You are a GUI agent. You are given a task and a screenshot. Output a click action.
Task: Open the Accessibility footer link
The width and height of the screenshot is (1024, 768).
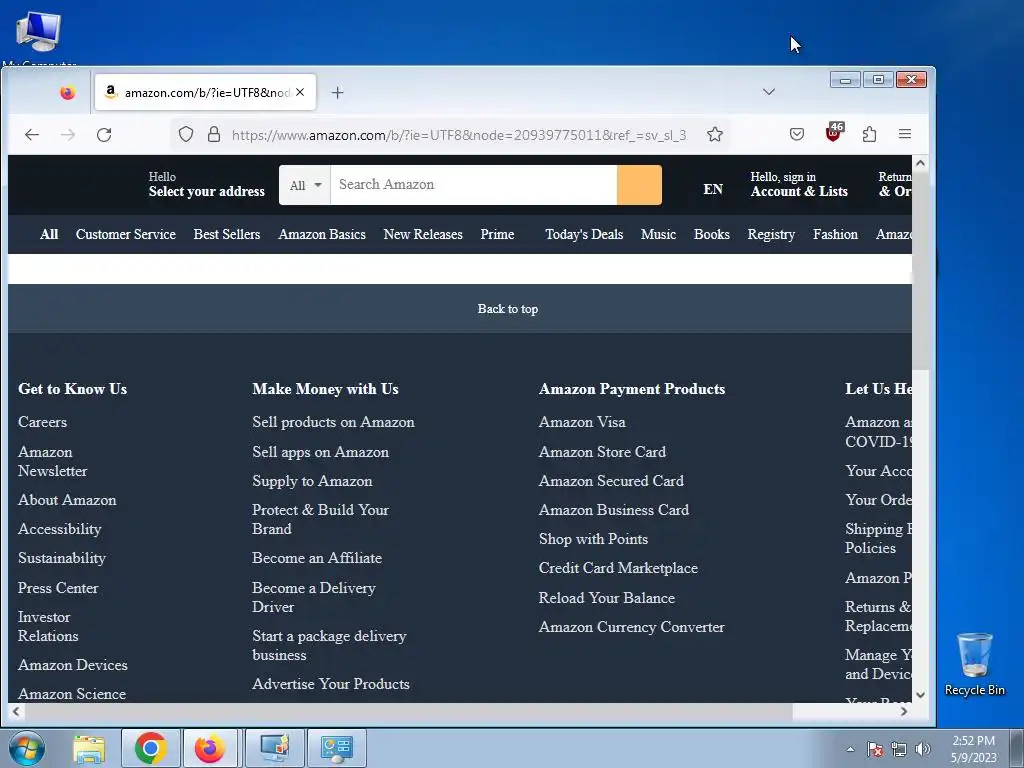(59, 530)
